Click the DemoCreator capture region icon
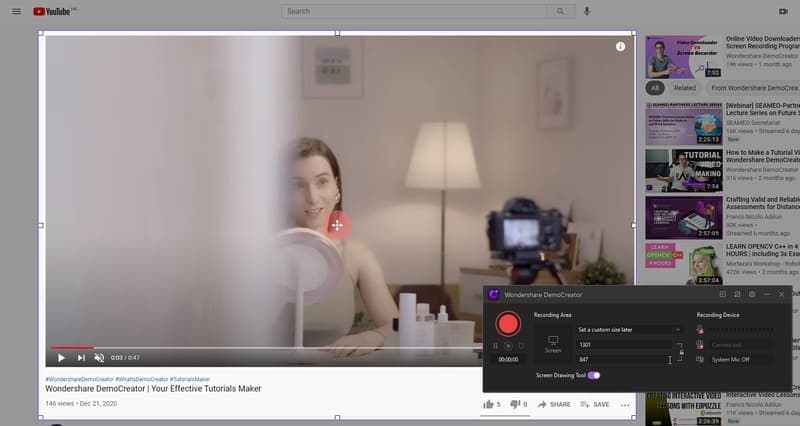This screenshot has height=426, width=800. coord(722,294)
